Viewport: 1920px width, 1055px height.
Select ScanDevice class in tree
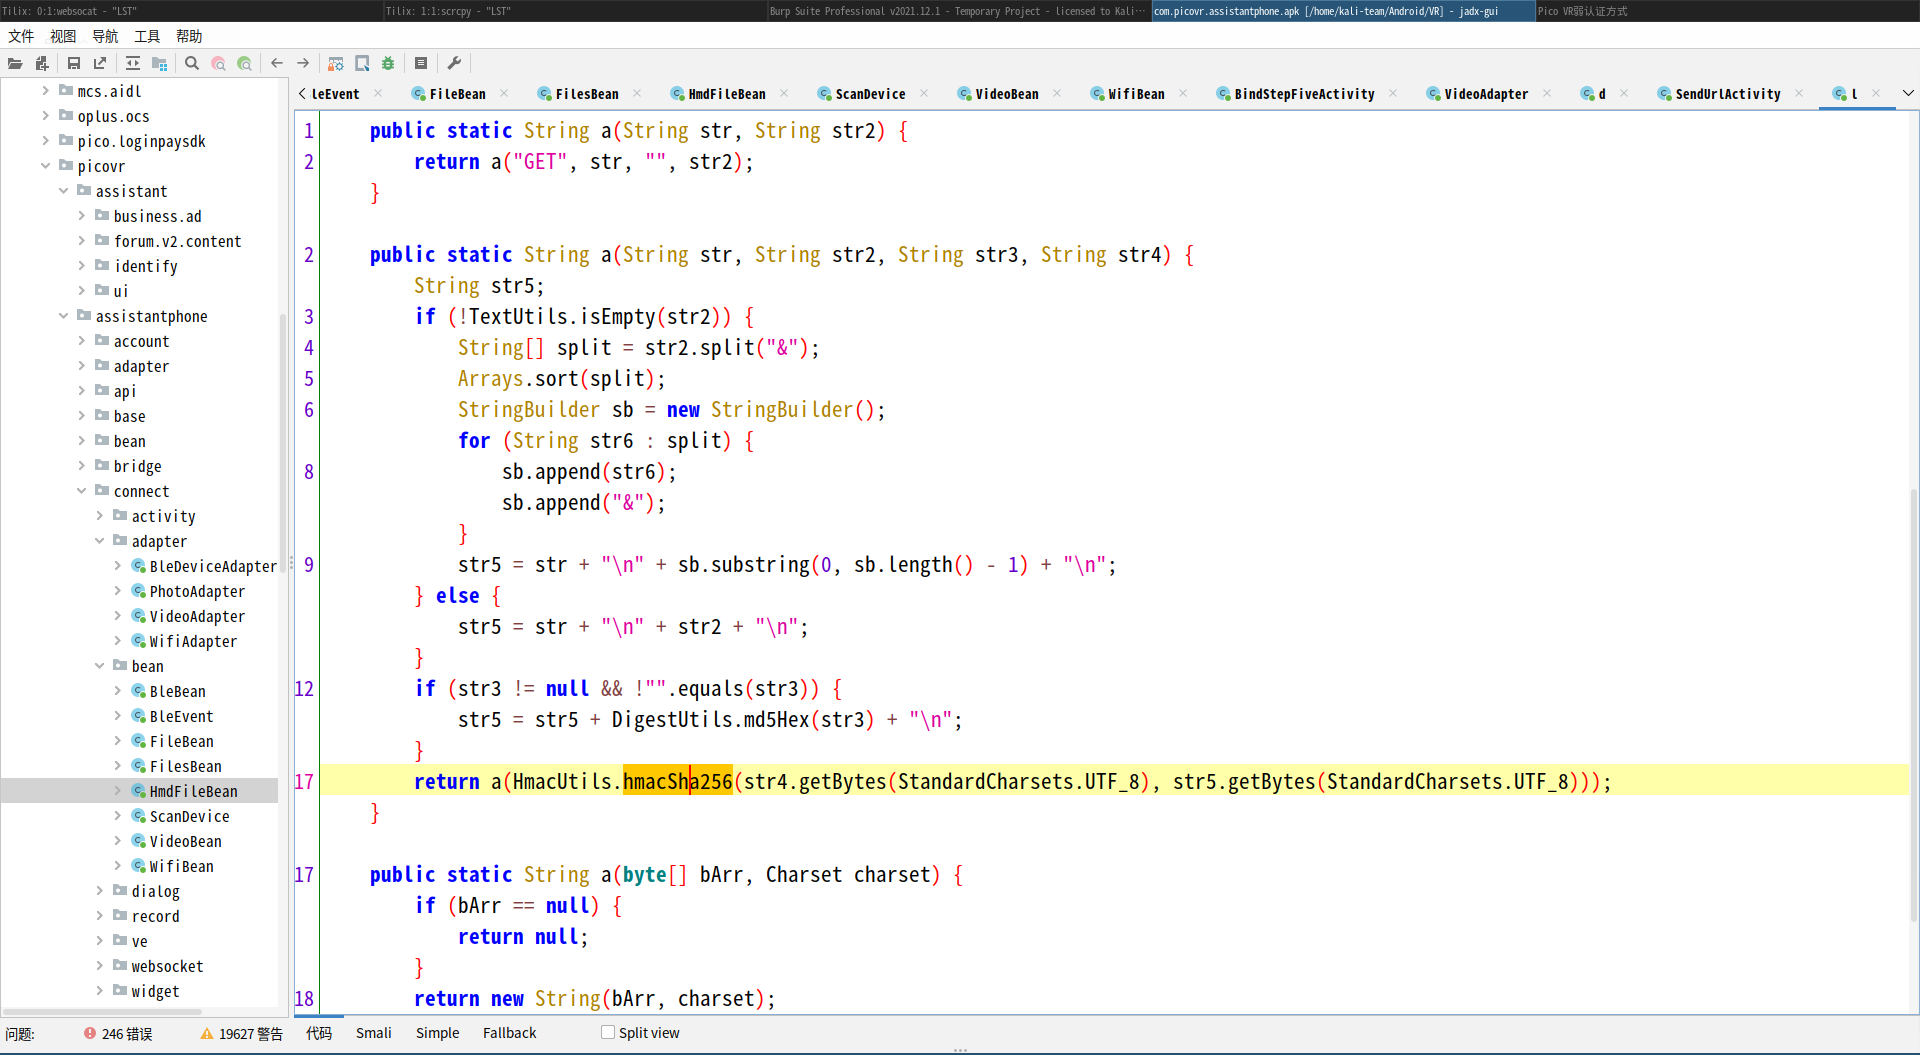(x=189, y=816)
